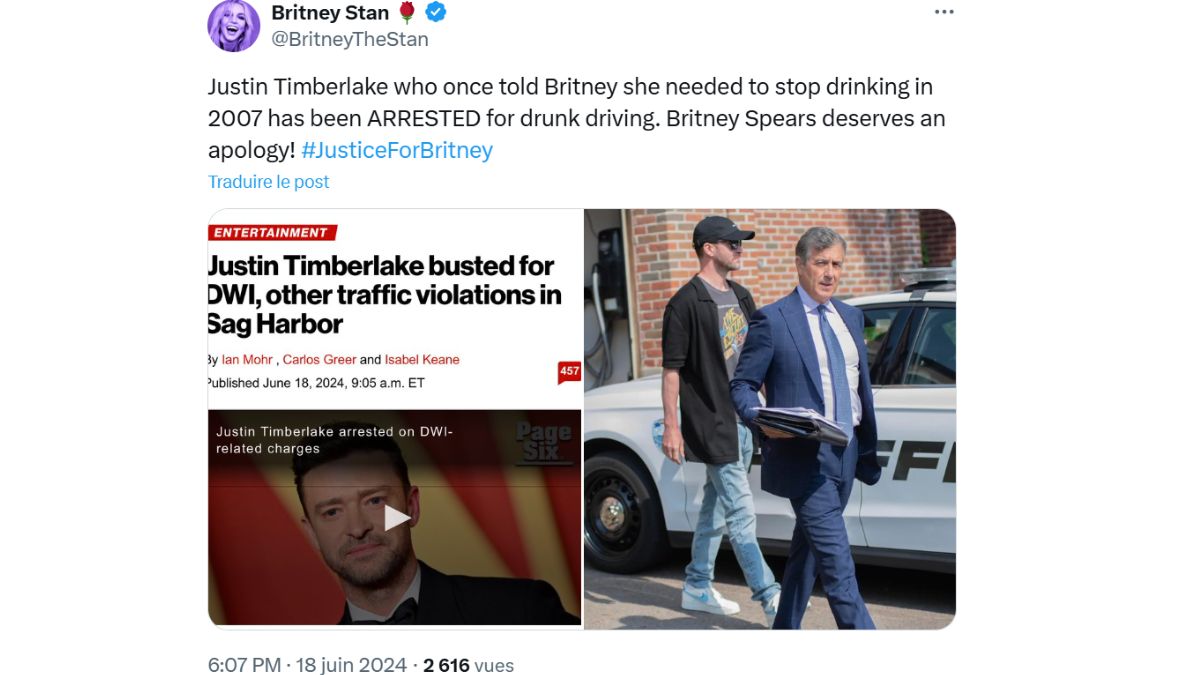Screen dimensions: 1200x675
Task: Open the #JusticeForBritney hashtag
Action: coord(397,150)
